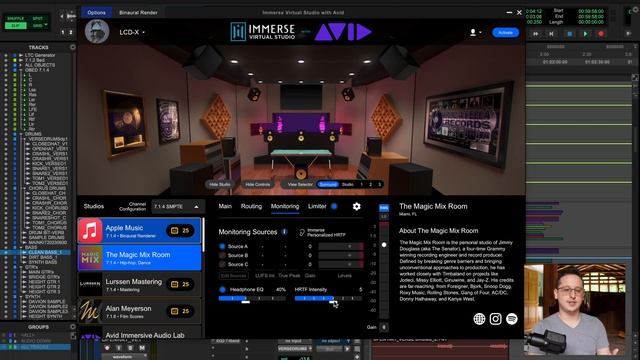Open the Options tab
This screenshot has width=640, height=360.
pyautogui.click(x=96, y=13)
